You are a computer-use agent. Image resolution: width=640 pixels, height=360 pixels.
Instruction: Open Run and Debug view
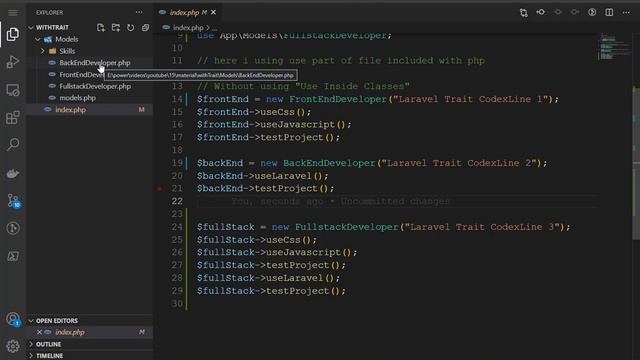click(x=13, y=62)
